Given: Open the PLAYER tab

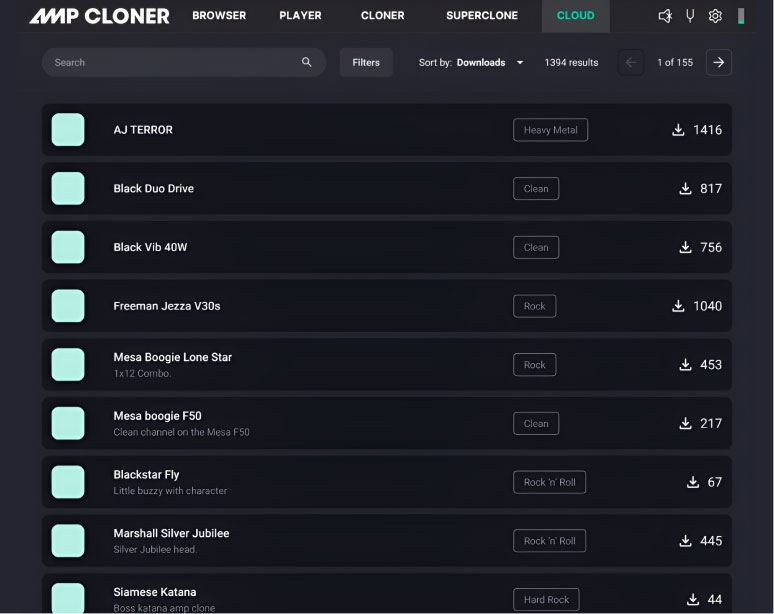Looking at the screenshot, I should click(300, 16).
